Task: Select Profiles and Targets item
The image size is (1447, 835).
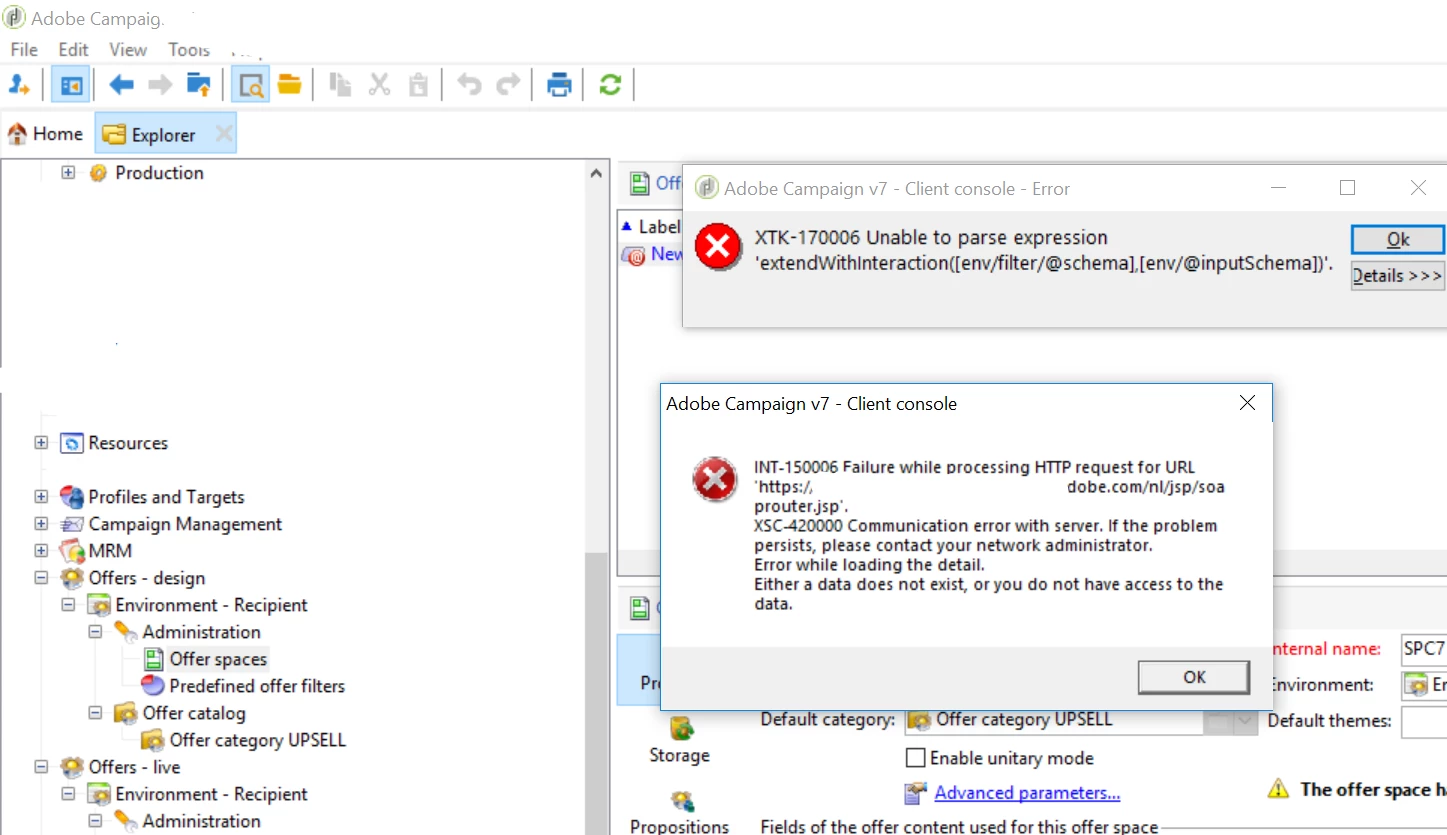Action: click(166, 496)
